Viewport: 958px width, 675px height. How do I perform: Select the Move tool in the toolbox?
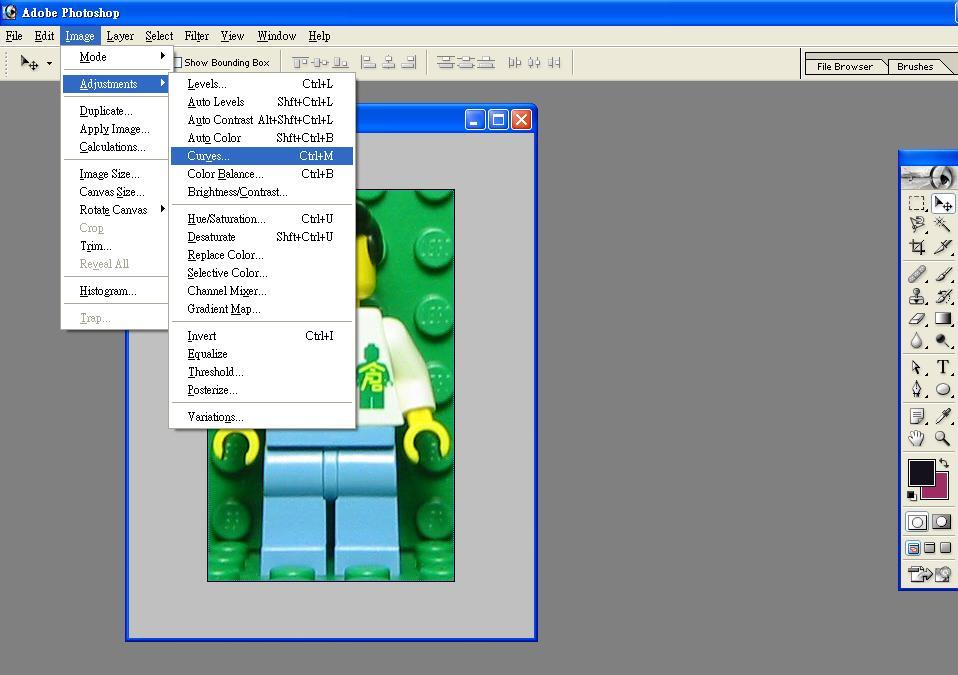tap(943, 203)
